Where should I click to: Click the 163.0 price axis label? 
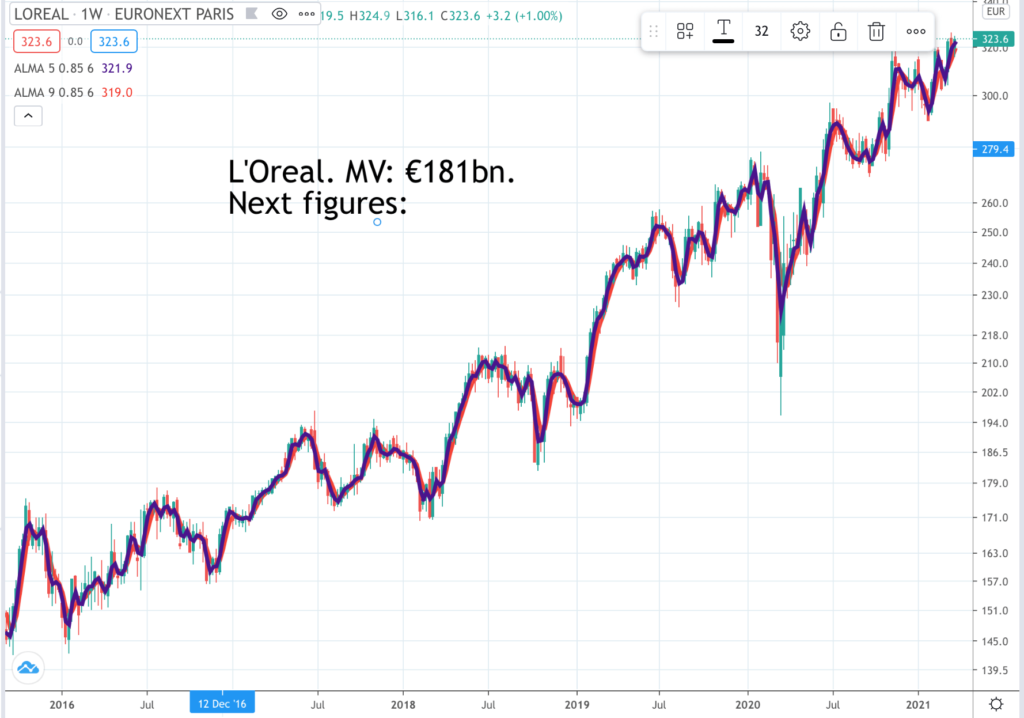995,553
